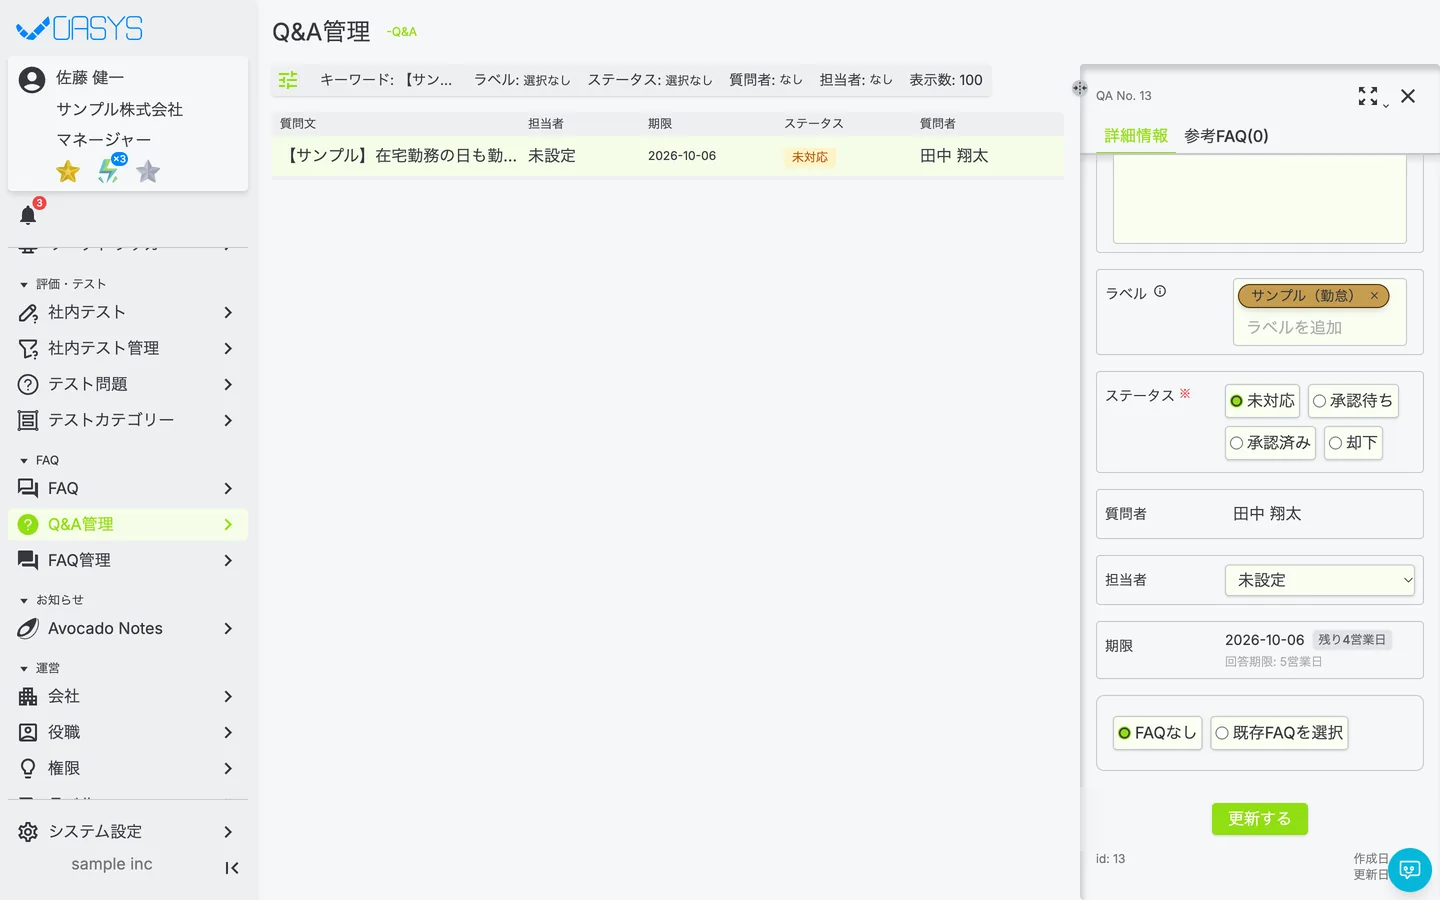Select 承認待ち status radio button
Image resolution: width=1440 pixels, height=900 pixels.
pos(1353,401)
